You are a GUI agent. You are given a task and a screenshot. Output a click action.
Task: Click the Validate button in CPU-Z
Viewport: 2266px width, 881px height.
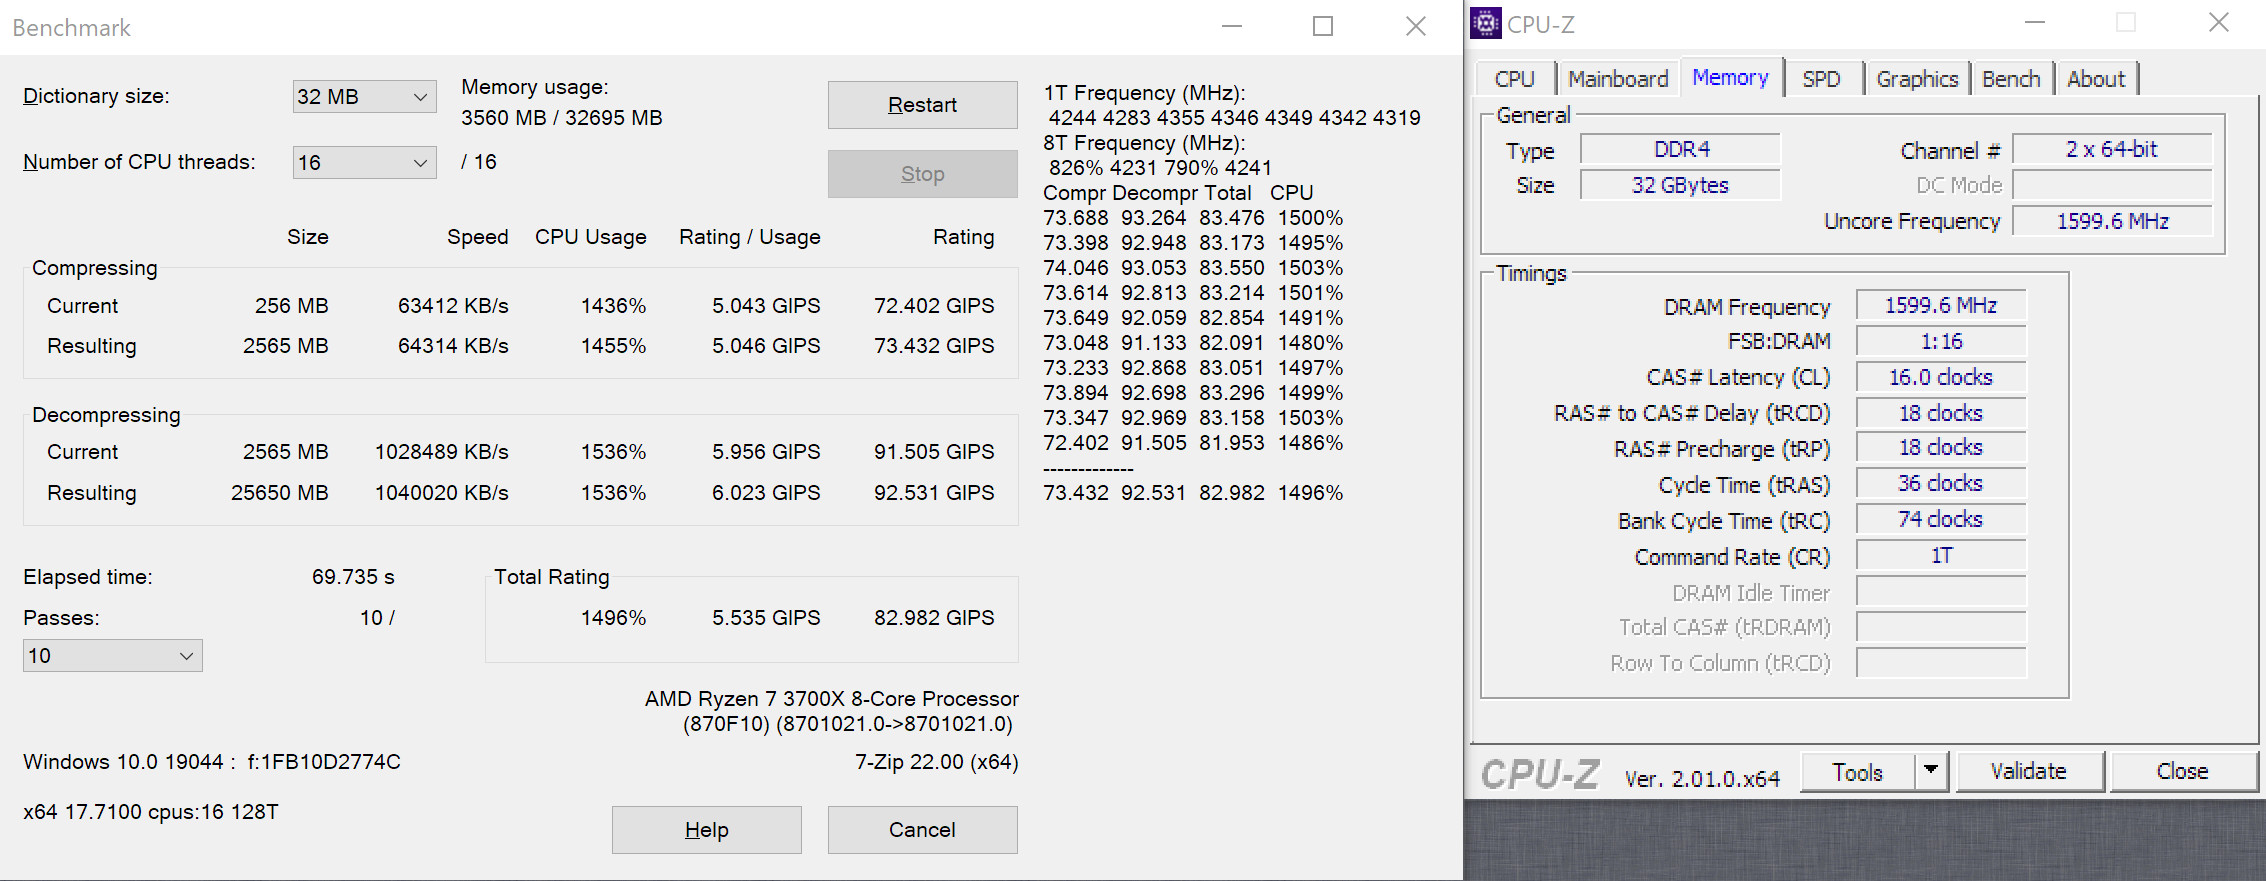pyautogui.click(x=2029, y=771)
